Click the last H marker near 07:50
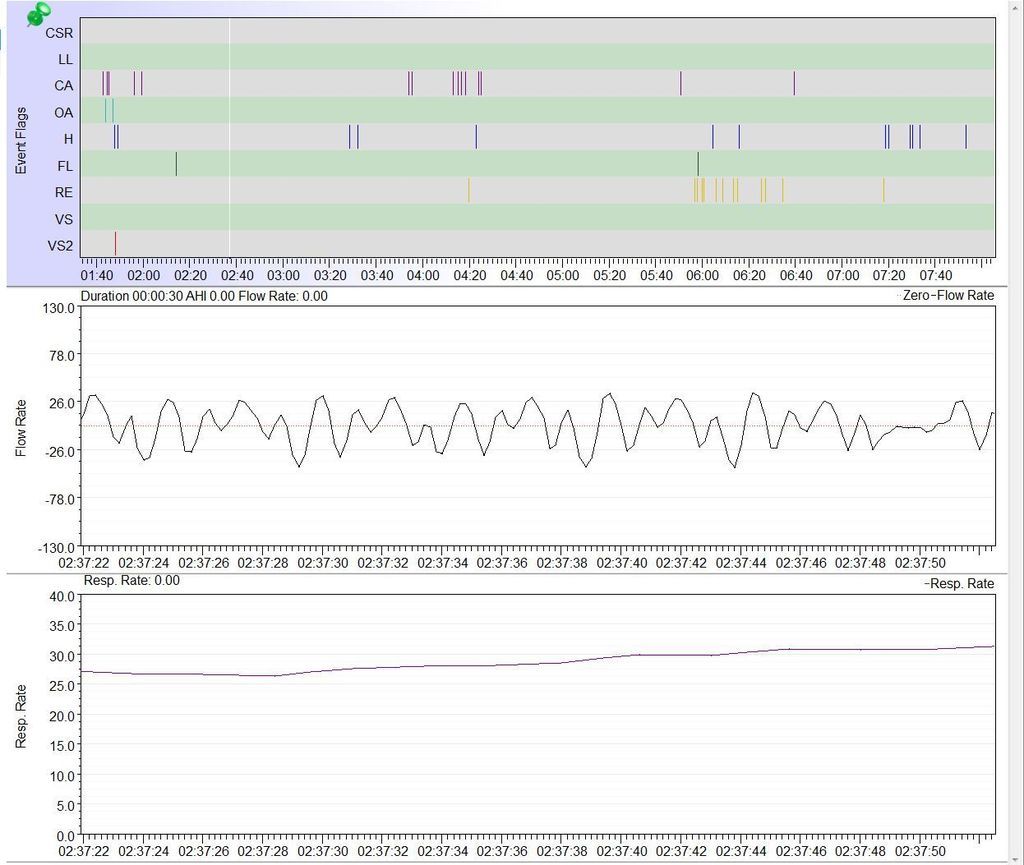The width and height of the screenshot is (1024, 865). click(x=966, y=136)
